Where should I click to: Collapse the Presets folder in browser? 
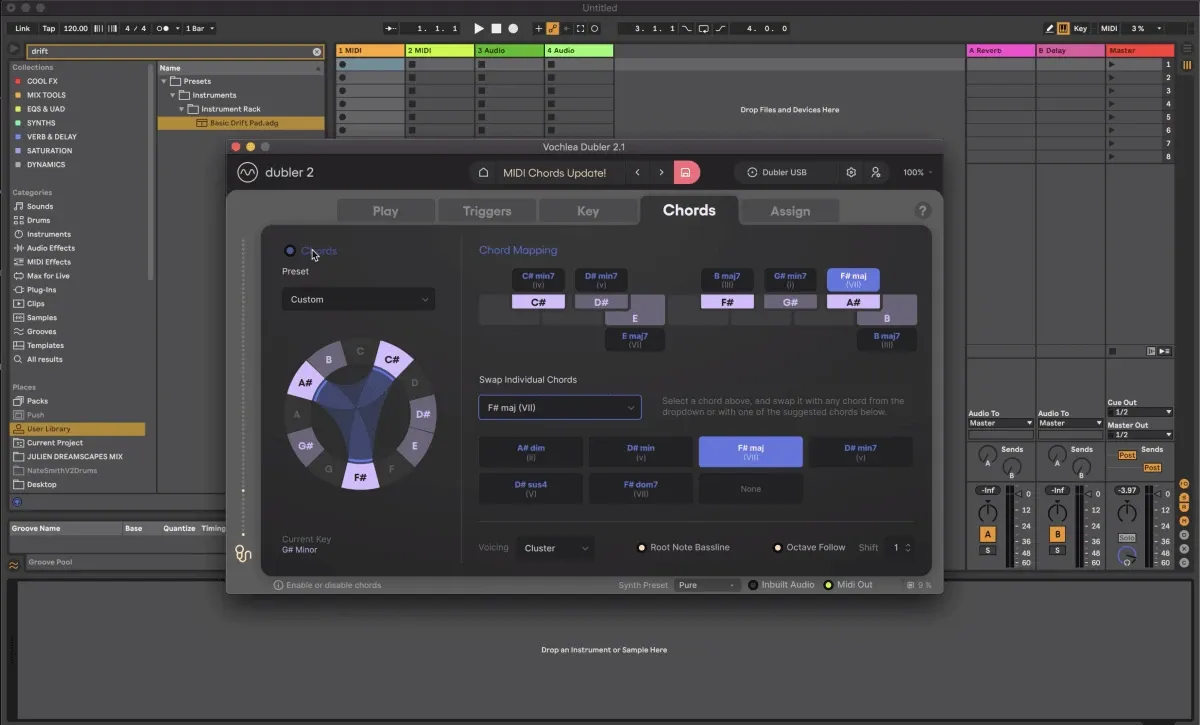[x=163, y=81]
